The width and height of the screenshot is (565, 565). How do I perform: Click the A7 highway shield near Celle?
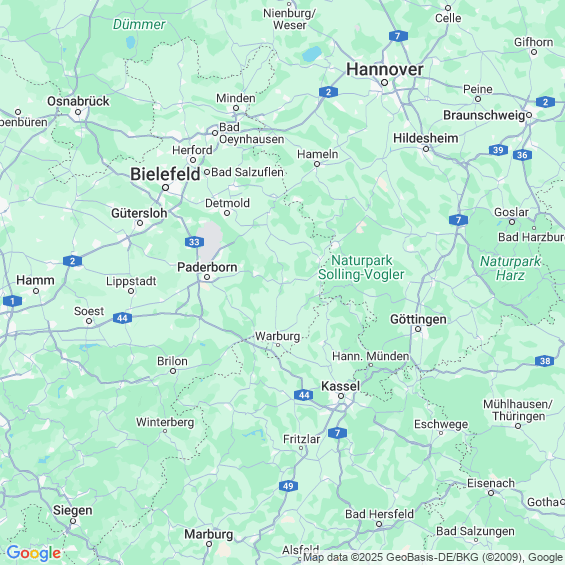pyautogui.click(x=398, y=36)
